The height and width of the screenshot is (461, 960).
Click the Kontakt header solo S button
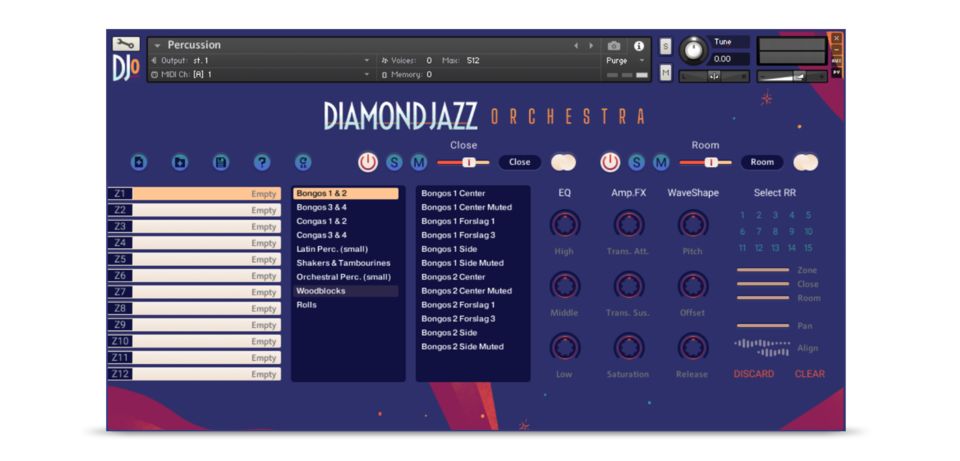pyautogui.click(x=666, y=46)
